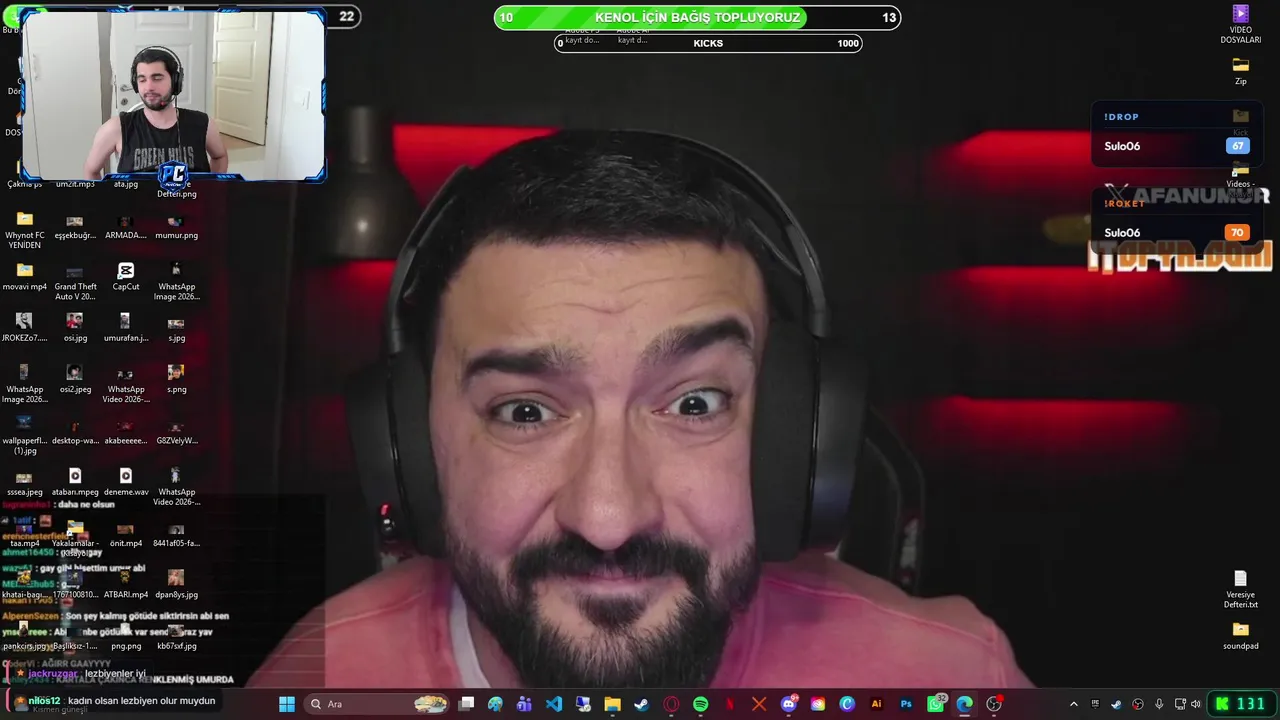Open Task View from the taskbar
This screenshot has width=1280, height=720.
click(466, 704)
